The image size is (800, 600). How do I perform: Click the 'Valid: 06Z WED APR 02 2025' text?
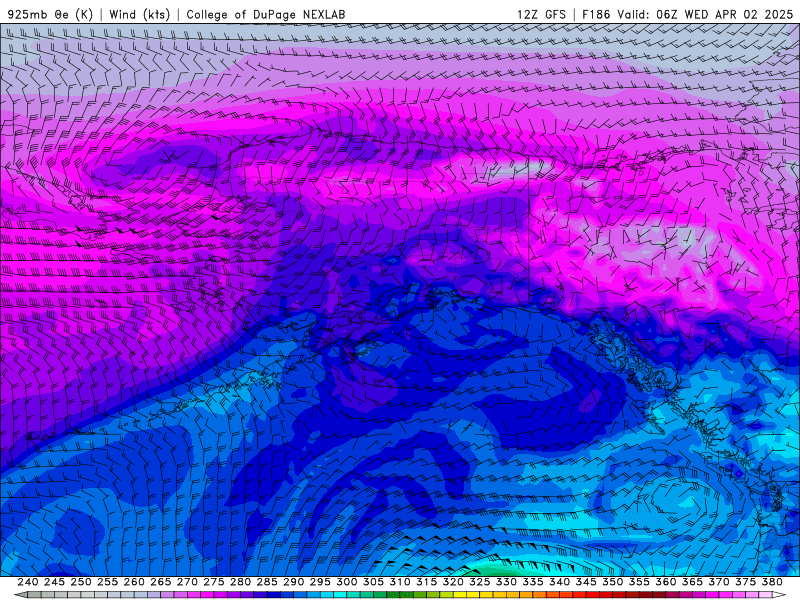point(705,15)
